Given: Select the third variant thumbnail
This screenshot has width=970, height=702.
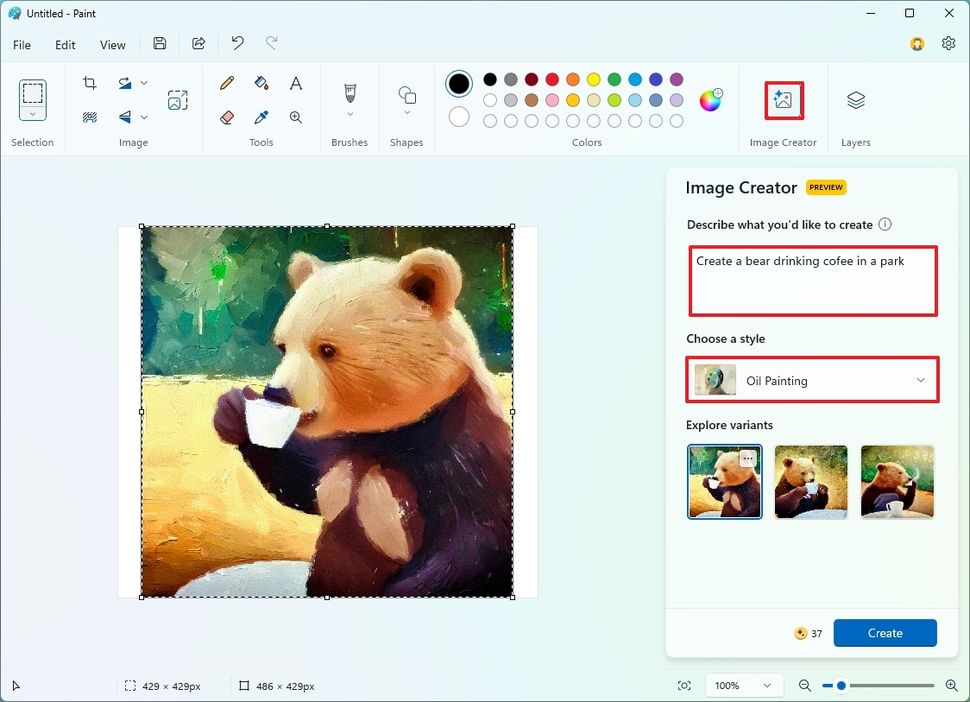Looking at the screenshot, I should (x=896, y=481).
